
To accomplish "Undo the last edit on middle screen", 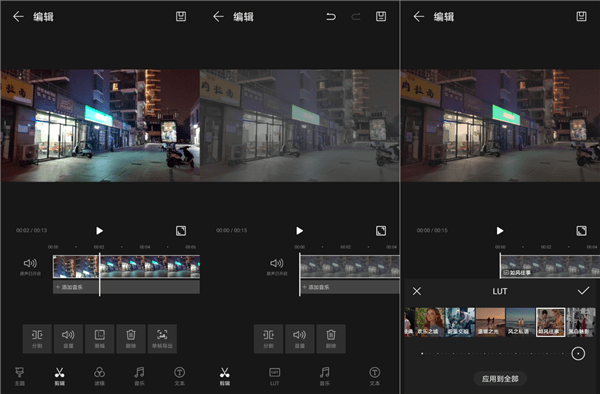I will [331, 16].
